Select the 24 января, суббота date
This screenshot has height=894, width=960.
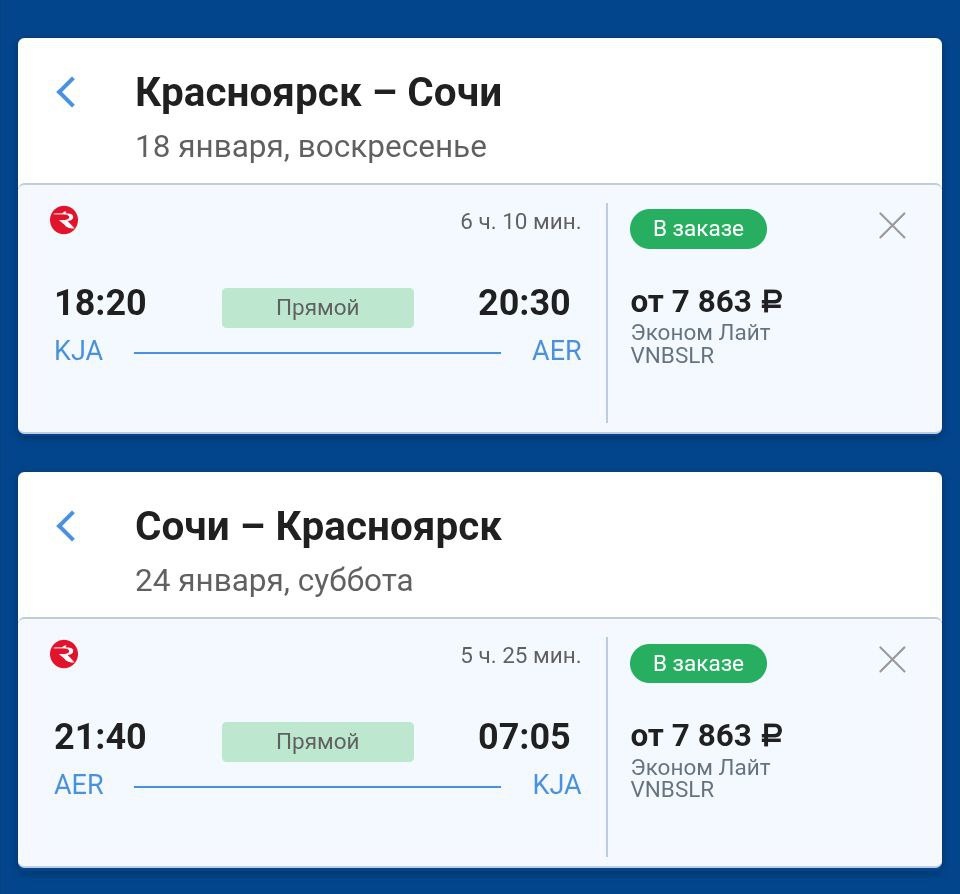274,580
